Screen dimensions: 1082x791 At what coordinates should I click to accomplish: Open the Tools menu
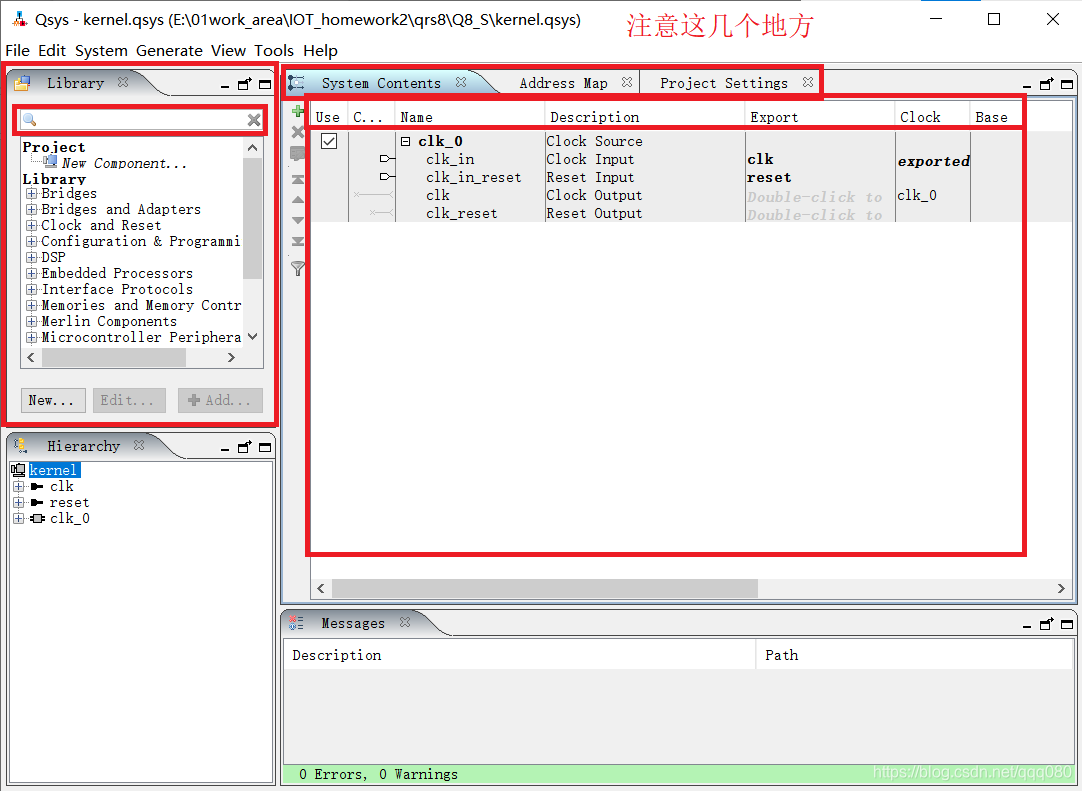pyautogui.click(x=274, y=50)
